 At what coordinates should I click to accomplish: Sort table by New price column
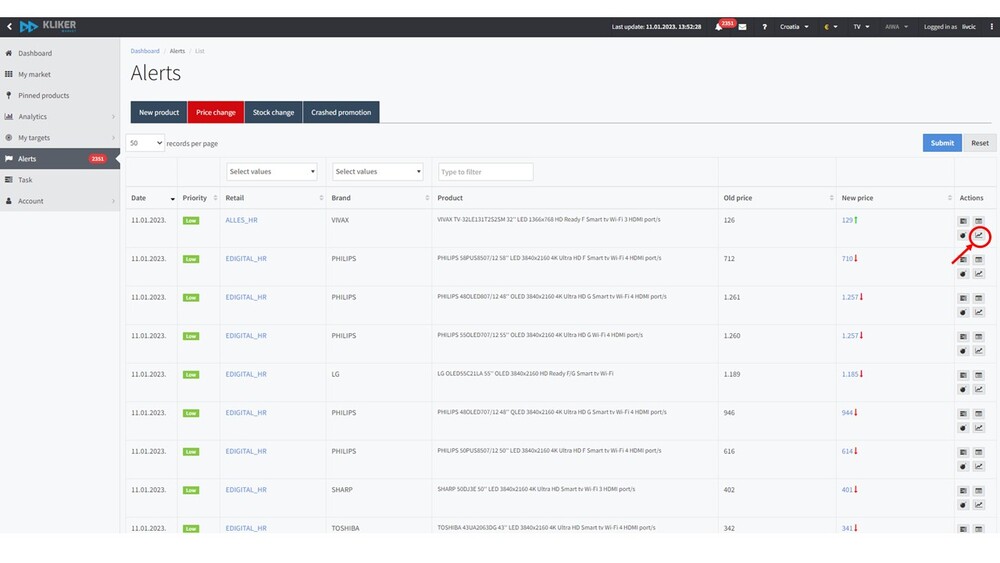(895, 198)
